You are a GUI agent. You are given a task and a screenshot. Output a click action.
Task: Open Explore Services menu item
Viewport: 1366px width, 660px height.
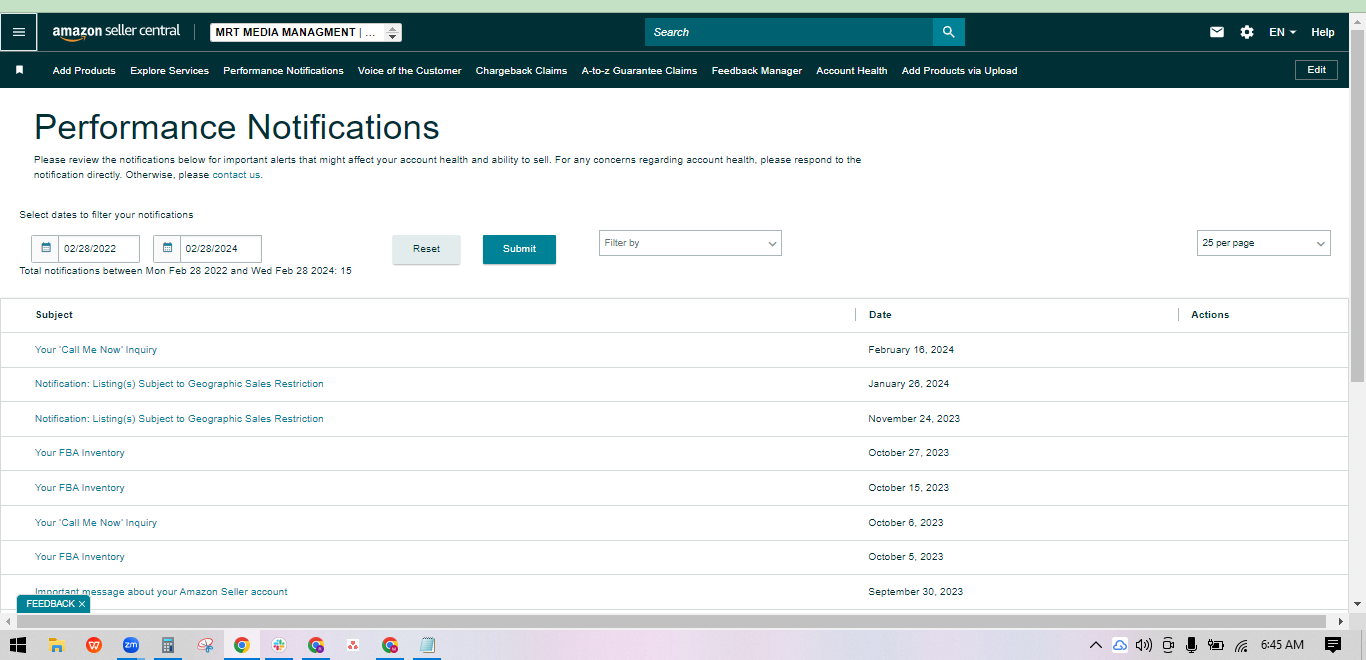pyautogui.click(x=169, y=70)
